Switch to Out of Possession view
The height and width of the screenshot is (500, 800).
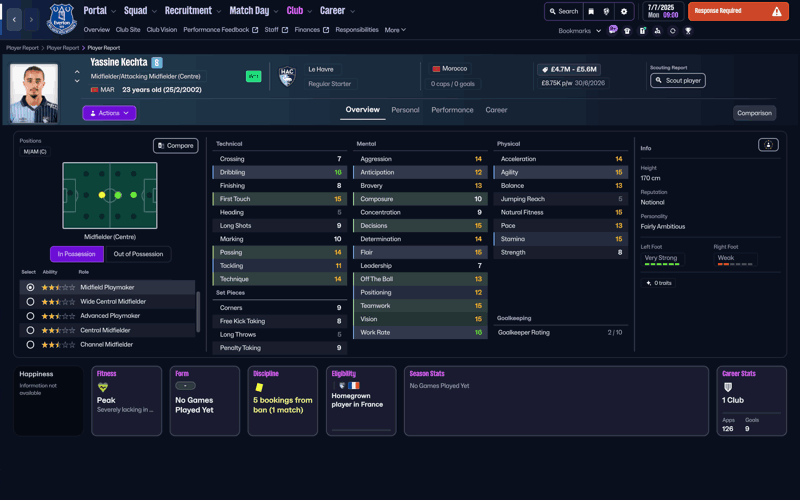pyautogui.click(x=138, y=254)
